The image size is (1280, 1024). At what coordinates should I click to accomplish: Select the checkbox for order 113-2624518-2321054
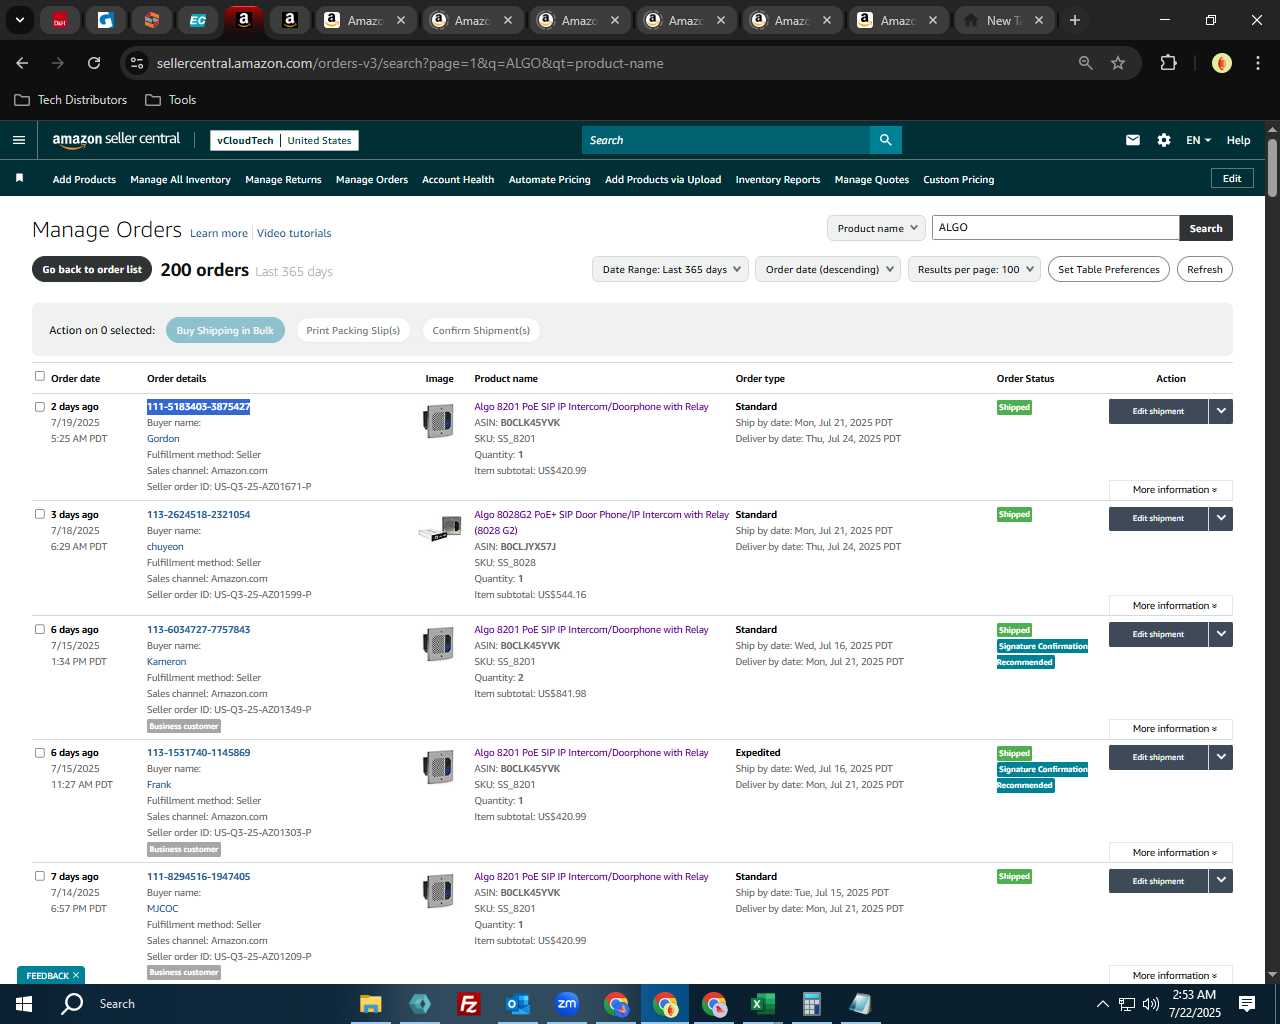40,514
